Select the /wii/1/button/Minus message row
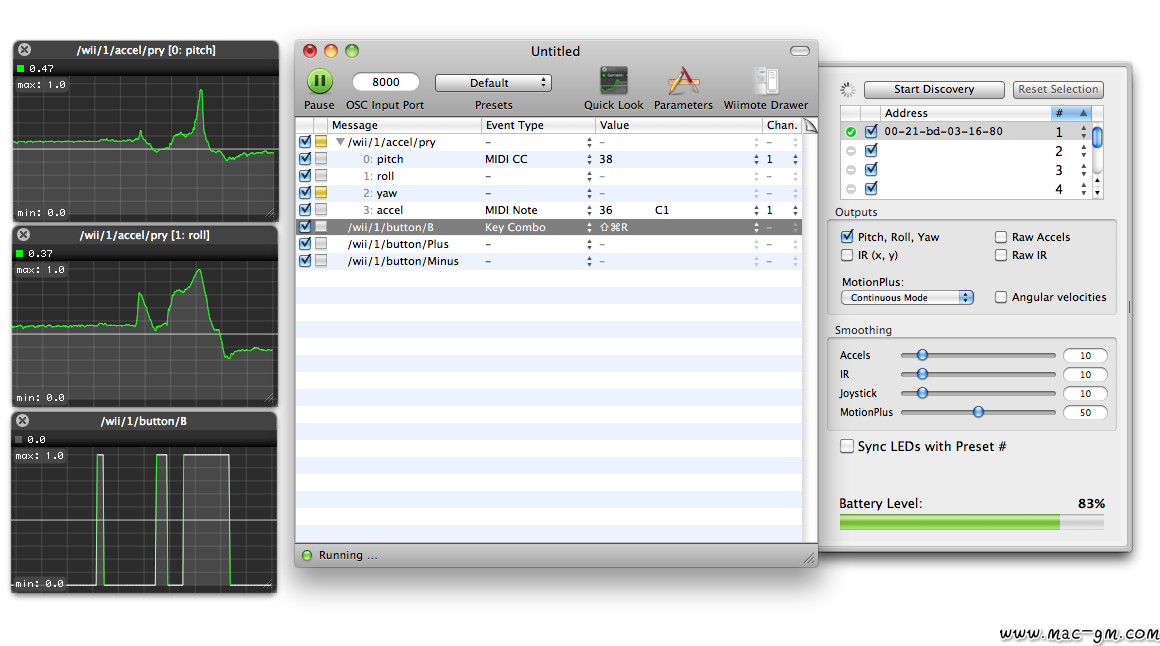The height and width of the screenshot is (646, 1160). (549, 261)
